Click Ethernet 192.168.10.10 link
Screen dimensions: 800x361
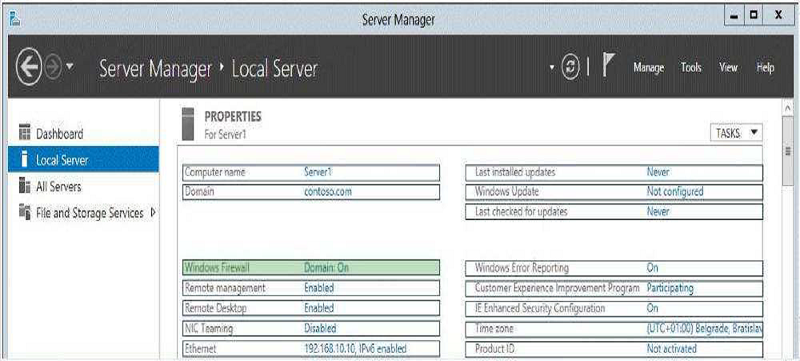355,349
